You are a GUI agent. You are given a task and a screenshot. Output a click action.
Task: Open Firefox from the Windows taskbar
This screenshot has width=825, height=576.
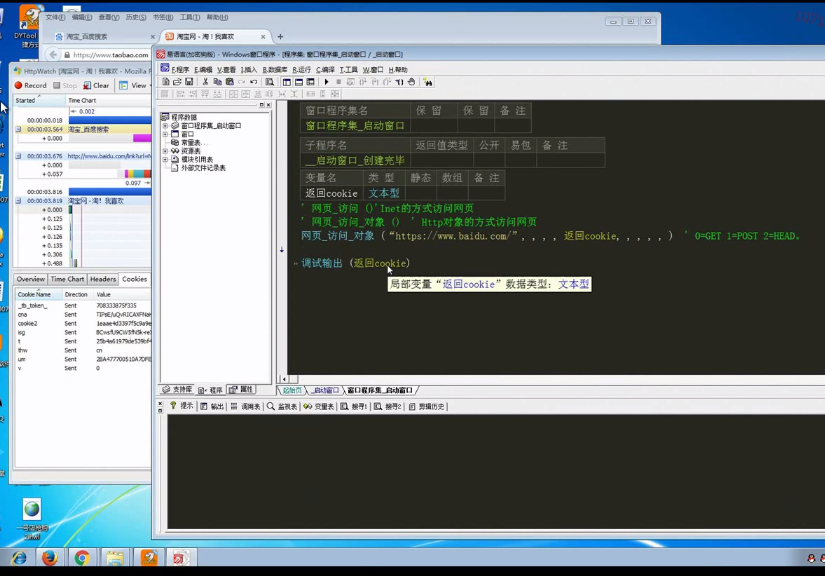[x=49, y=558]
